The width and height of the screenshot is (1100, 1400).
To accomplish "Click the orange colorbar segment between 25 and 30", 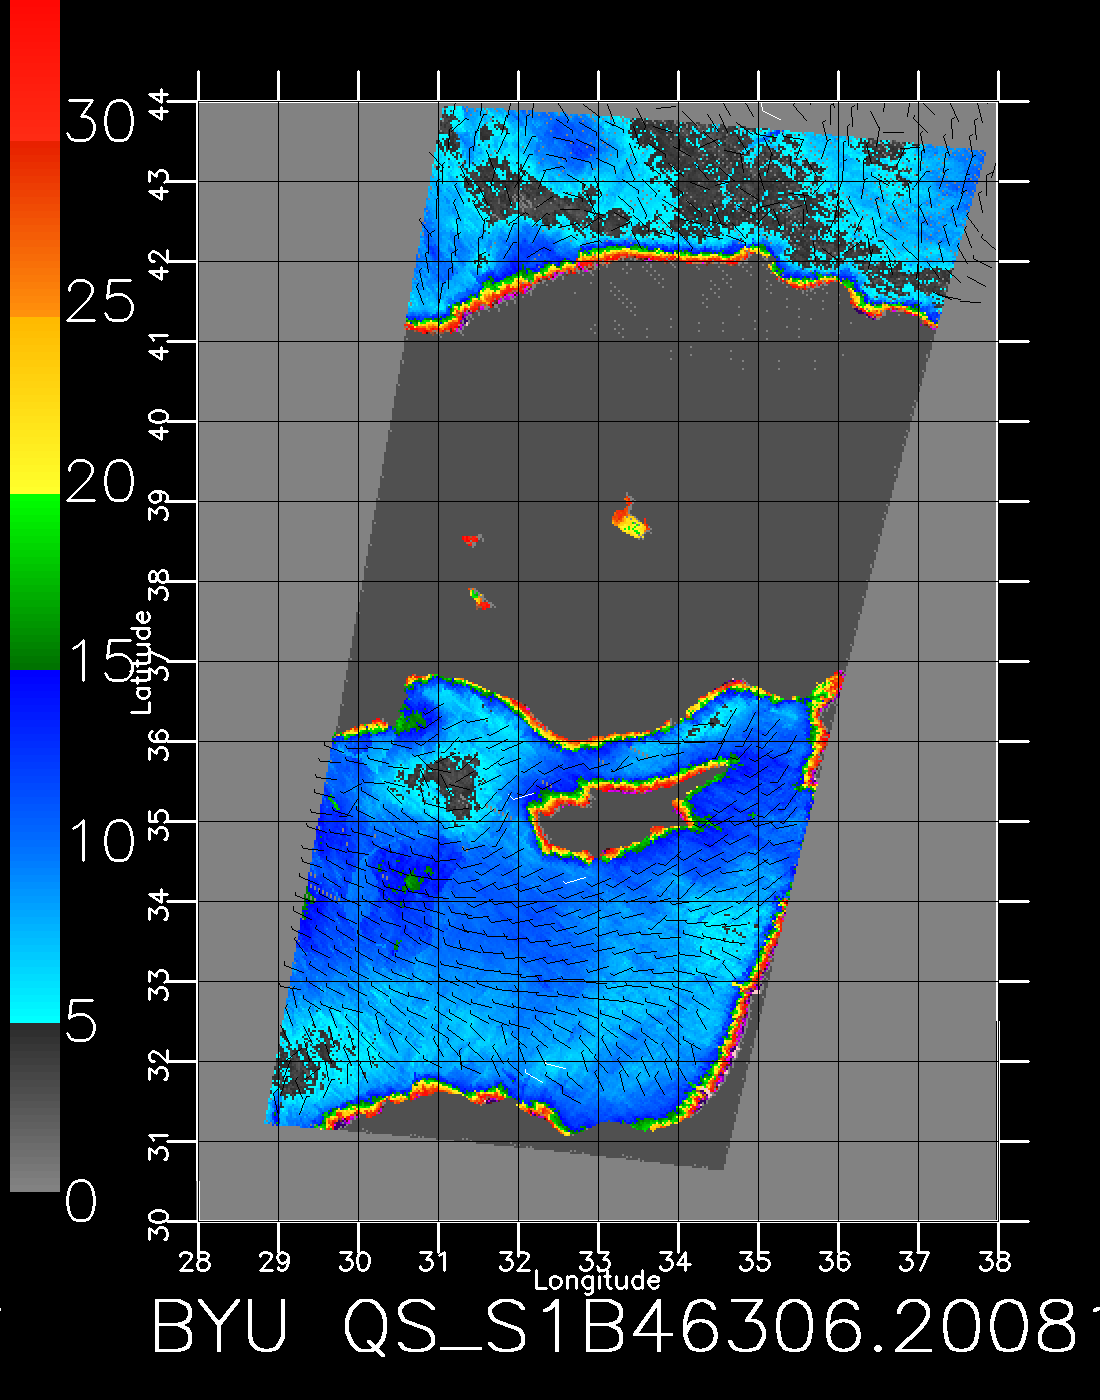I will click(x=35, y=229).
